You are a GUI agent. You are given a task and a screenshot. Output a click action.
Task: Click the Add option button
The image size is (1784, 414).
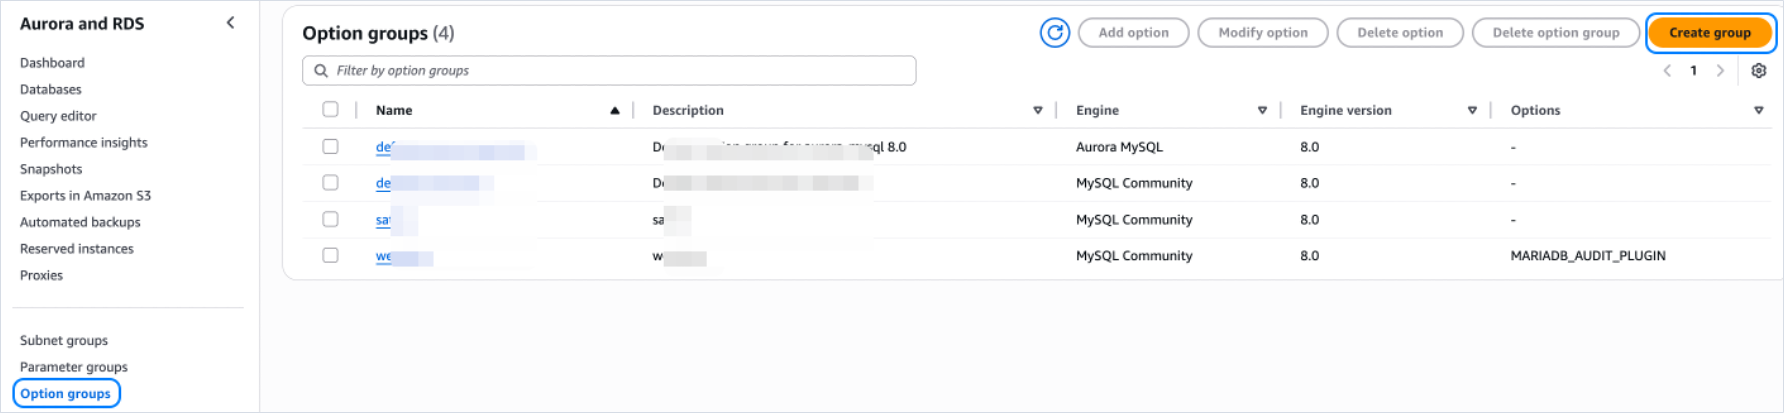1133,33
